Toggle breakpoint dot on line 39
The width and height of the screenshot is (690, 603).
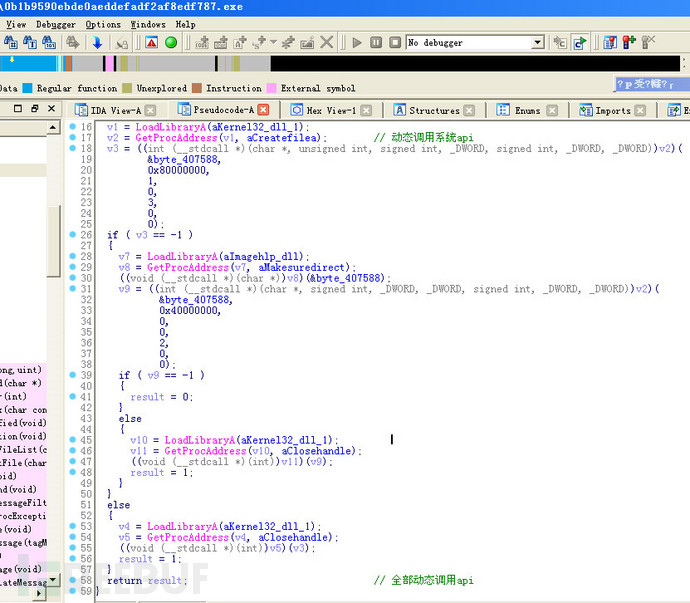click(x=73, y=375)
